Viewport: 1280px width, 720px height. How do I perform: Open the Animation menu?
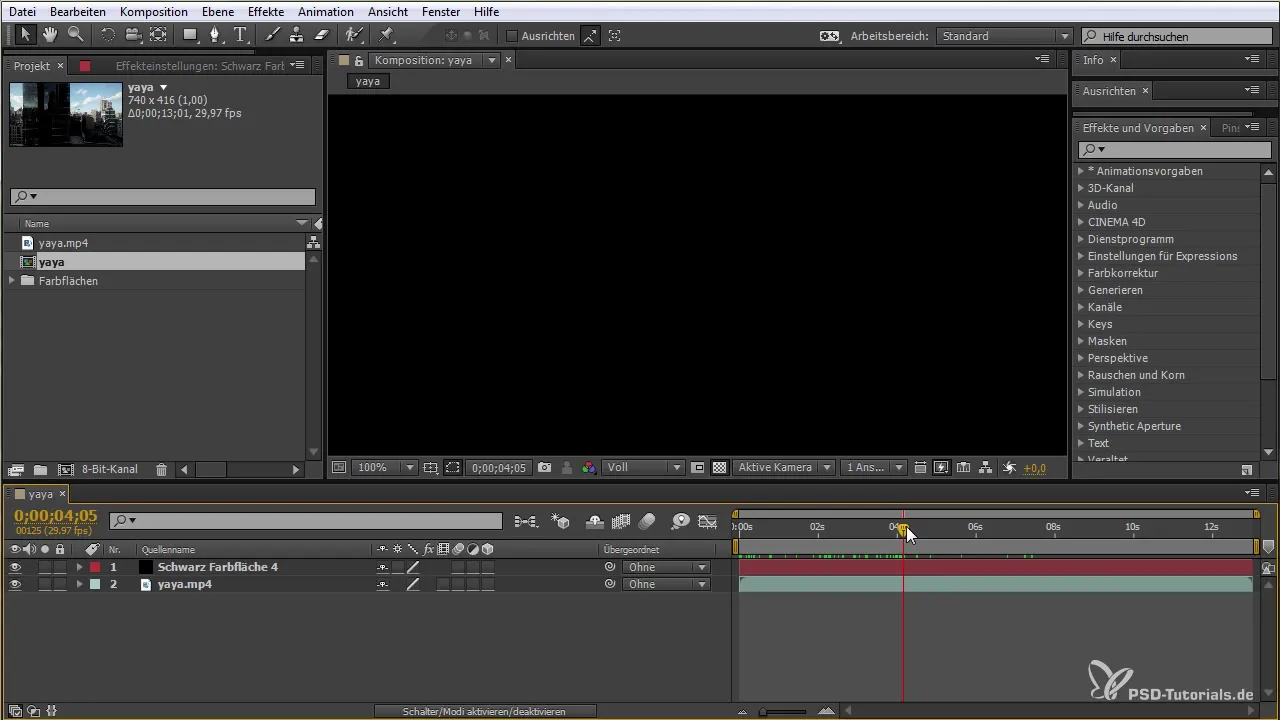tap(325, 12)
